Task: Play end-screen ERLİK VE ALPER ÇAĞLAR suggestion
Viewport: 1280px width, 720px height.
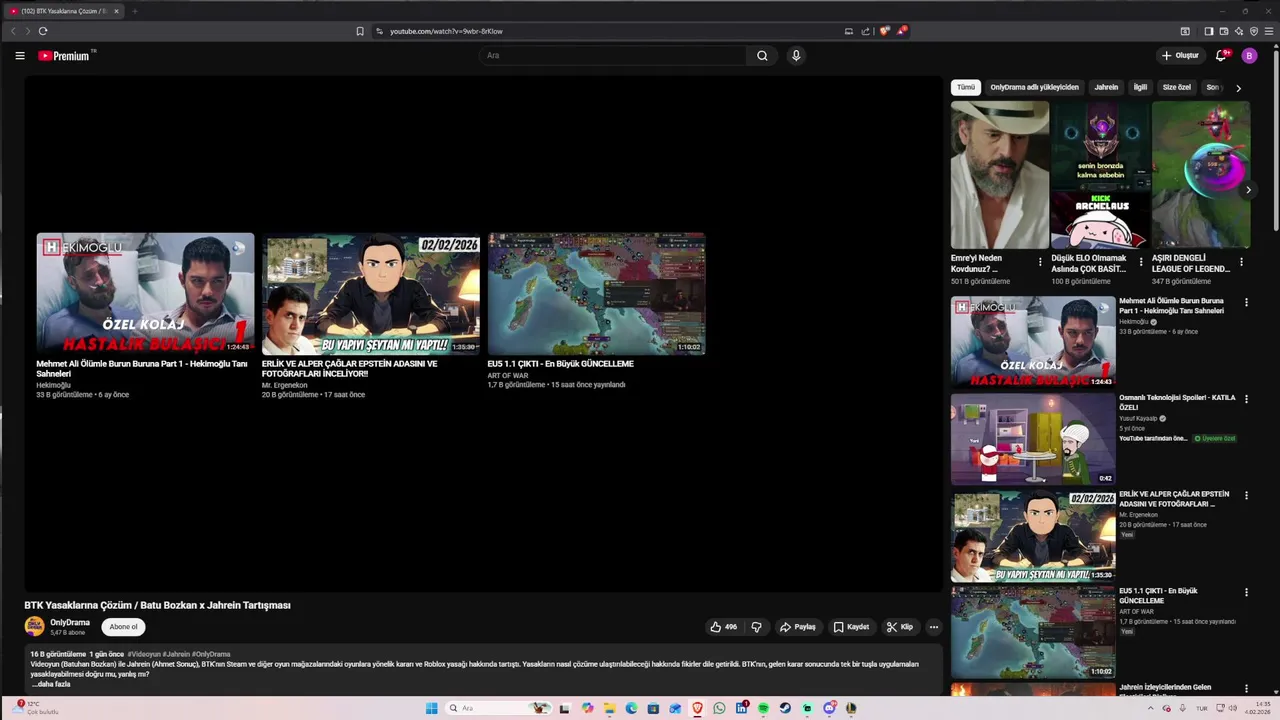Action: tap(370, 294)
